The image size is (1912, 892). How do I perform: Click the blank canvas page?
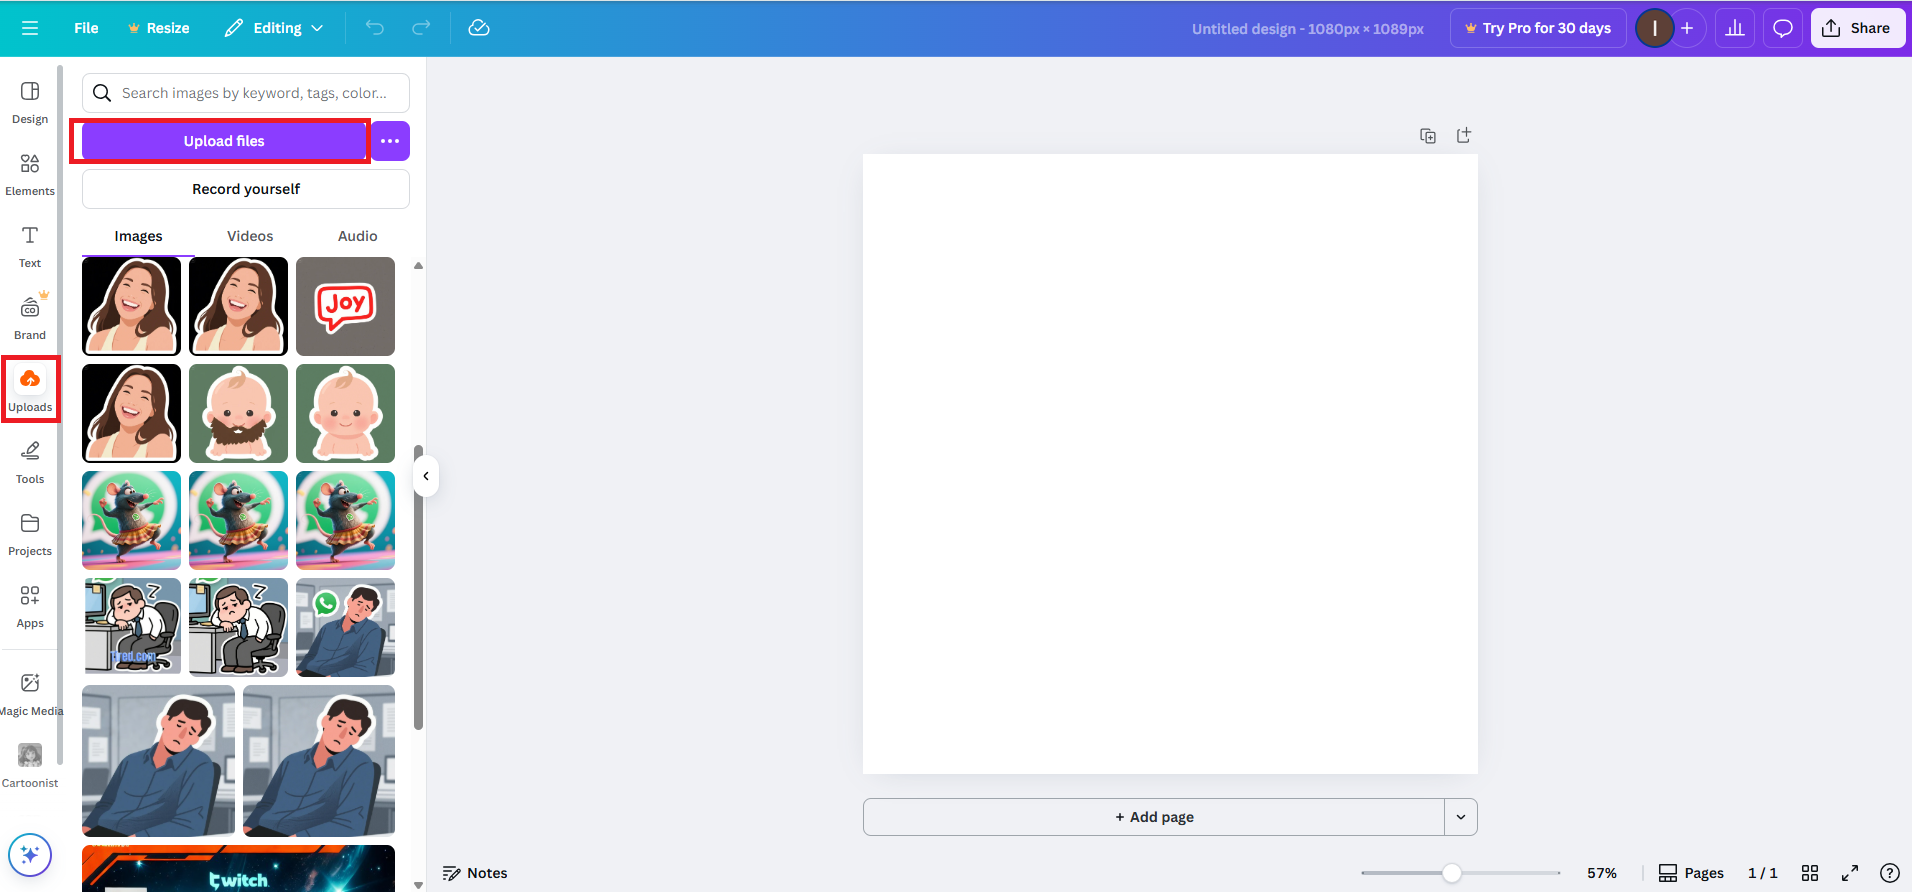1170,464
